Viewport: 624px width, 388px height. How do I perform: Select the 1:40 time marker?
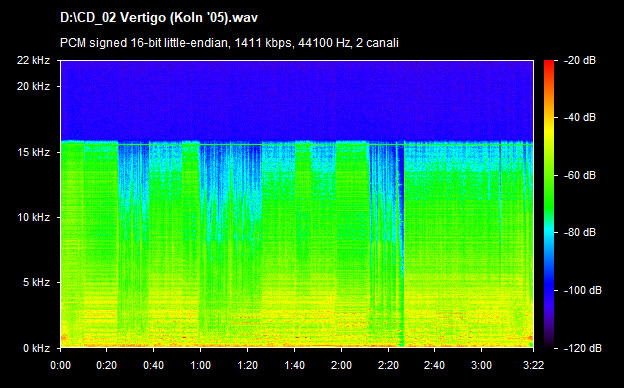(294, 365)
